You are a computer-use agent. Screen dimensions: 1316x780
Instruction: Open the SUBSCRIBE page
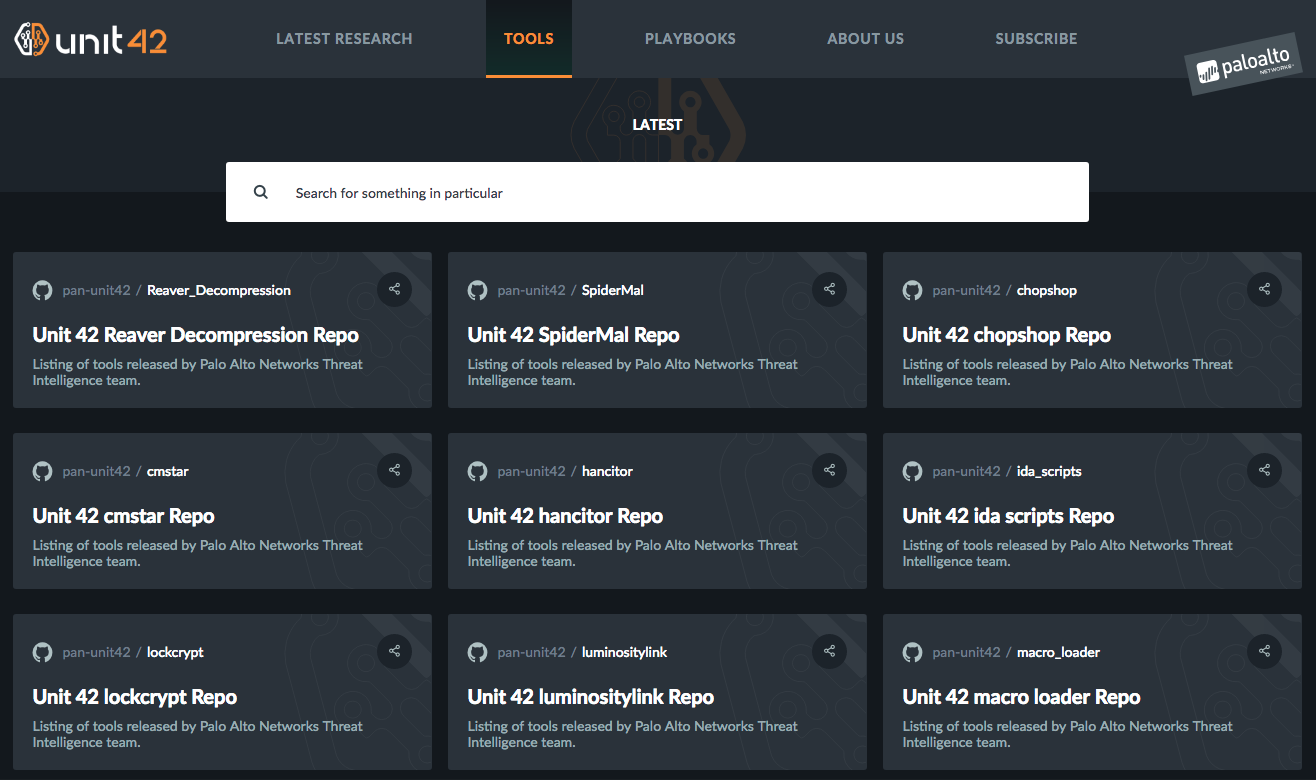[1036, 38]
